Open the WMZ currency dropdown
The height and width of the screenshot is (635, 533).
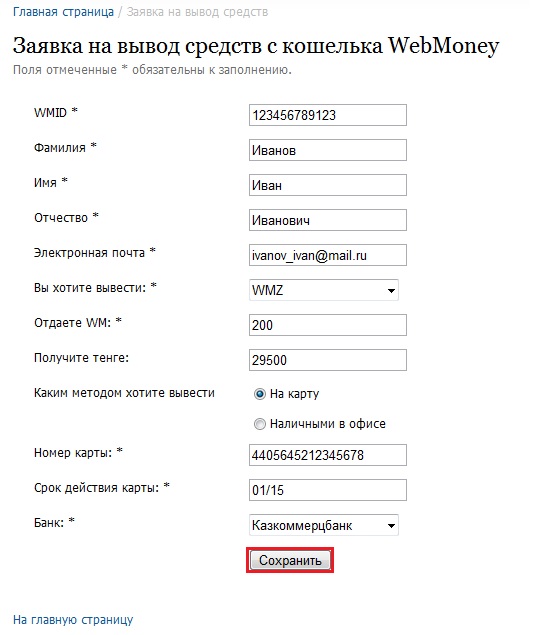[324, 290]
